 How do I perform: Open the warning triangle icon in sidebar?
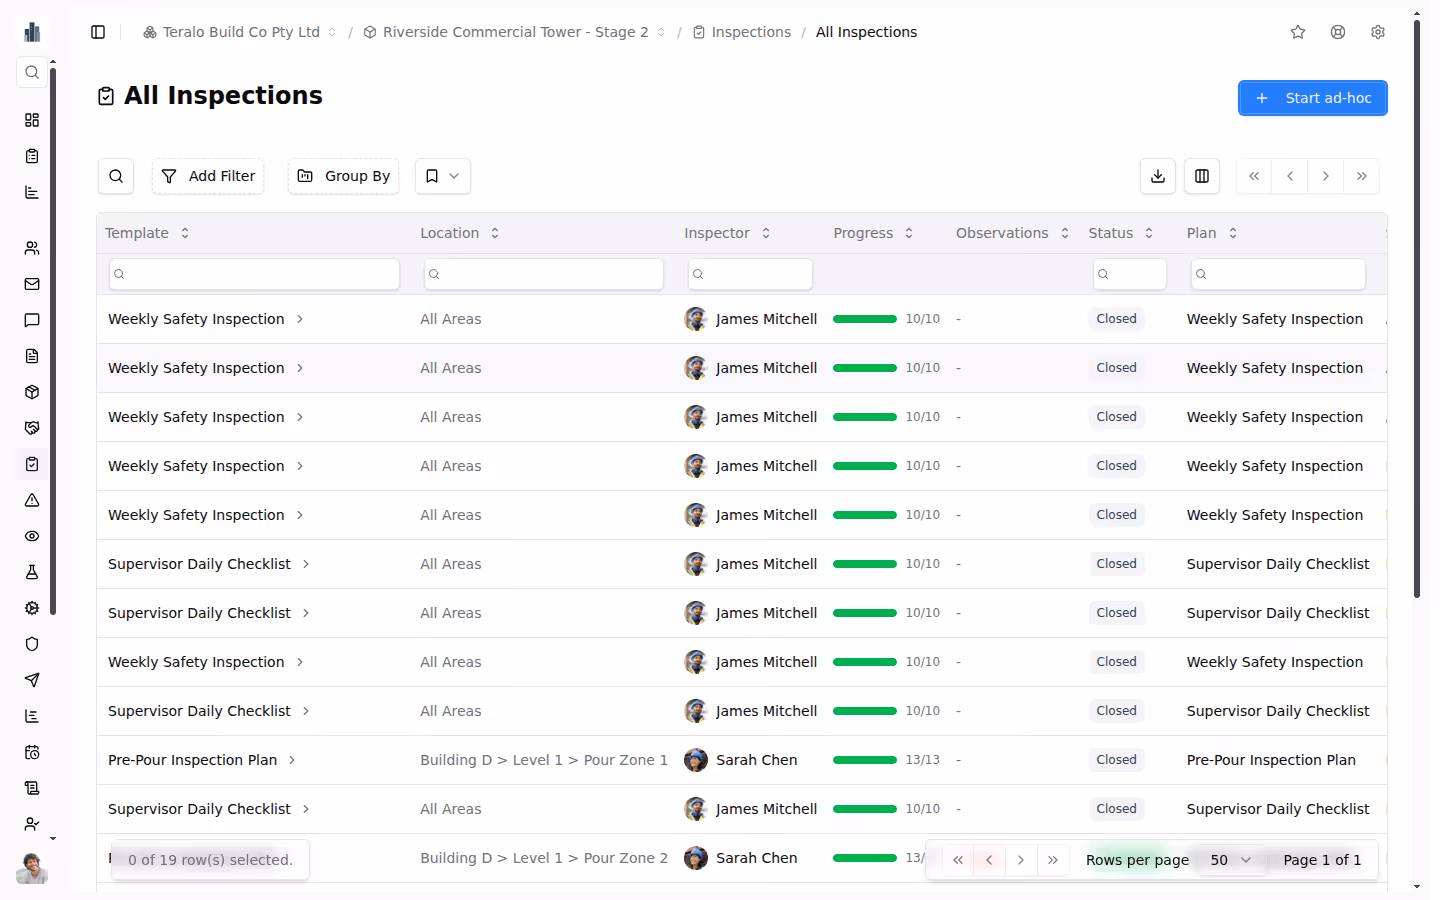click(32, 500)
